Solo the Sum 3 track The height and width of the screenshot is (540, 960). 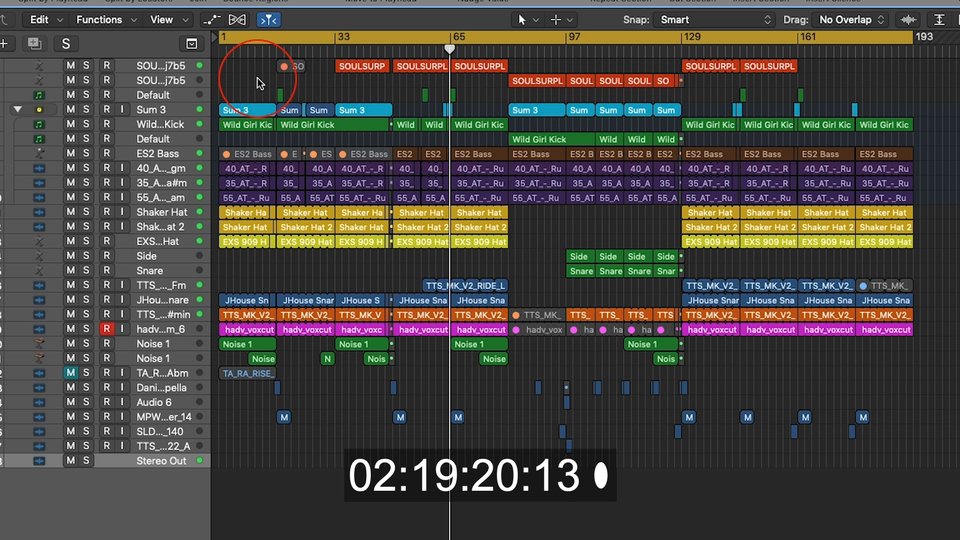[86, 109]
